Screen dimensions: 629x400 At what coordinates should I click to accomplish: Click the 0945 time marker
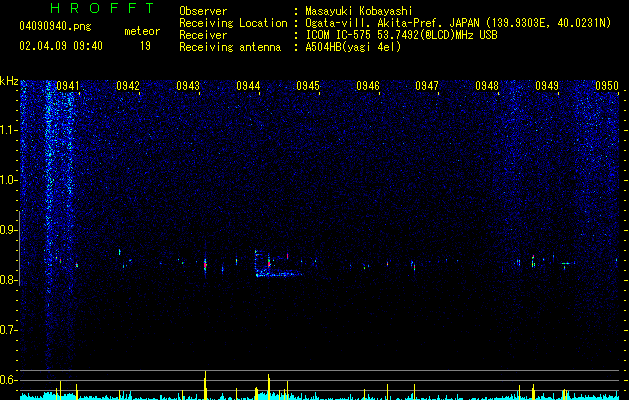pos(308,86)
